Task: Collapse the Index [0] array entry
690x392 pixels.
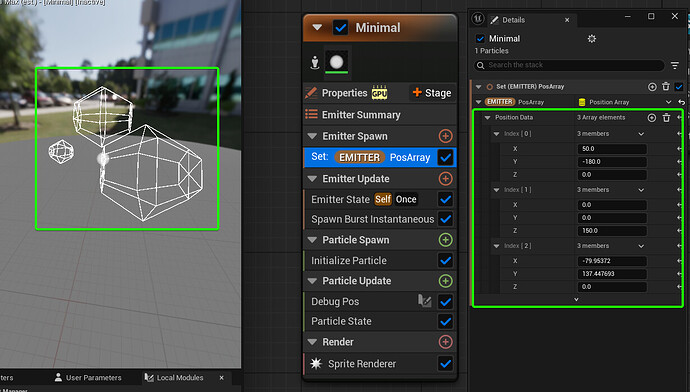Action: 496,134
